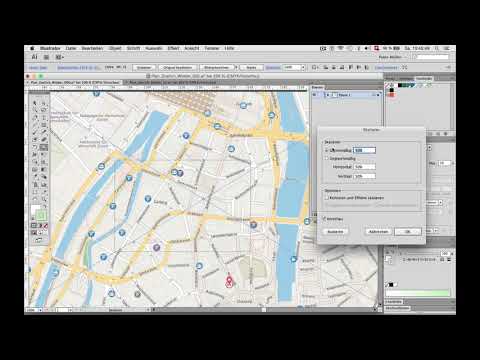Select the Ungleichmäßig radio option
Viewport: 480px width, 360px height.
(327, 158)
